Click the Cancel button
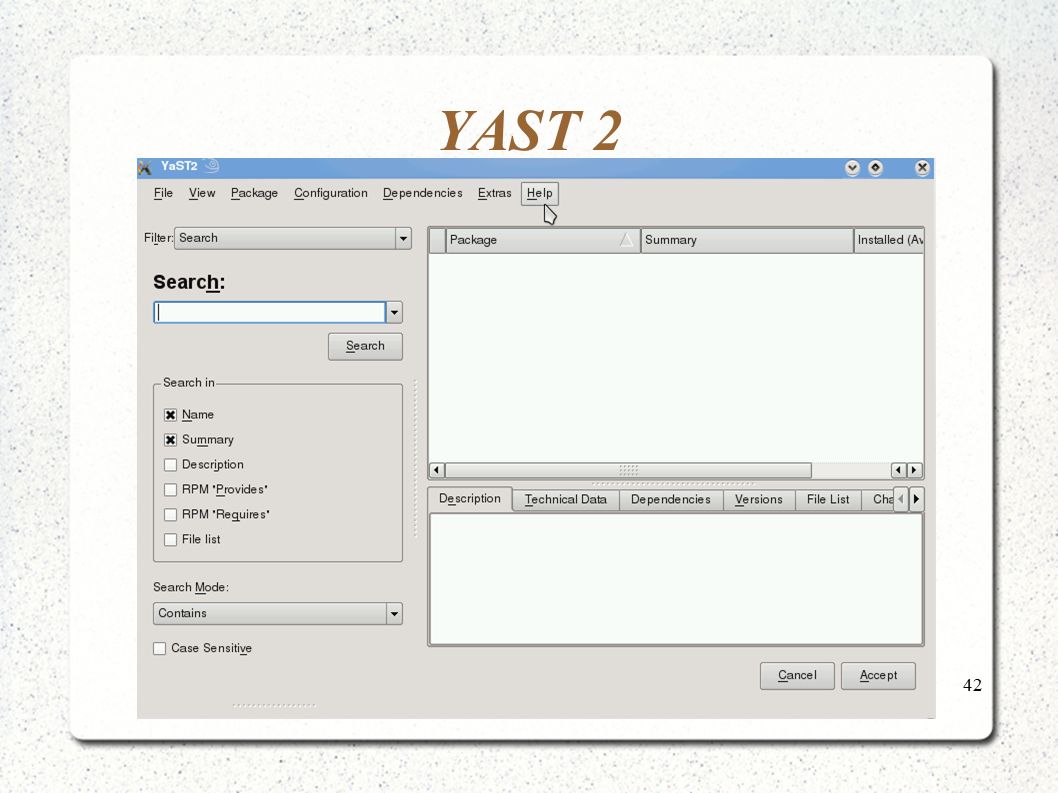 point(797,676)
